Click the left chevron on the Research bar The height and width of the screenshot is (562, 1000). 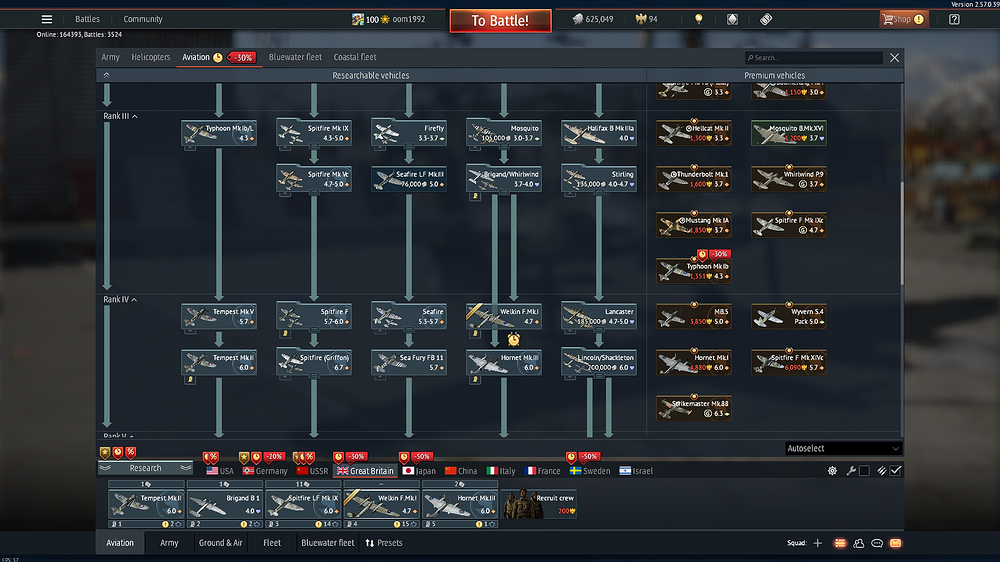105,468
